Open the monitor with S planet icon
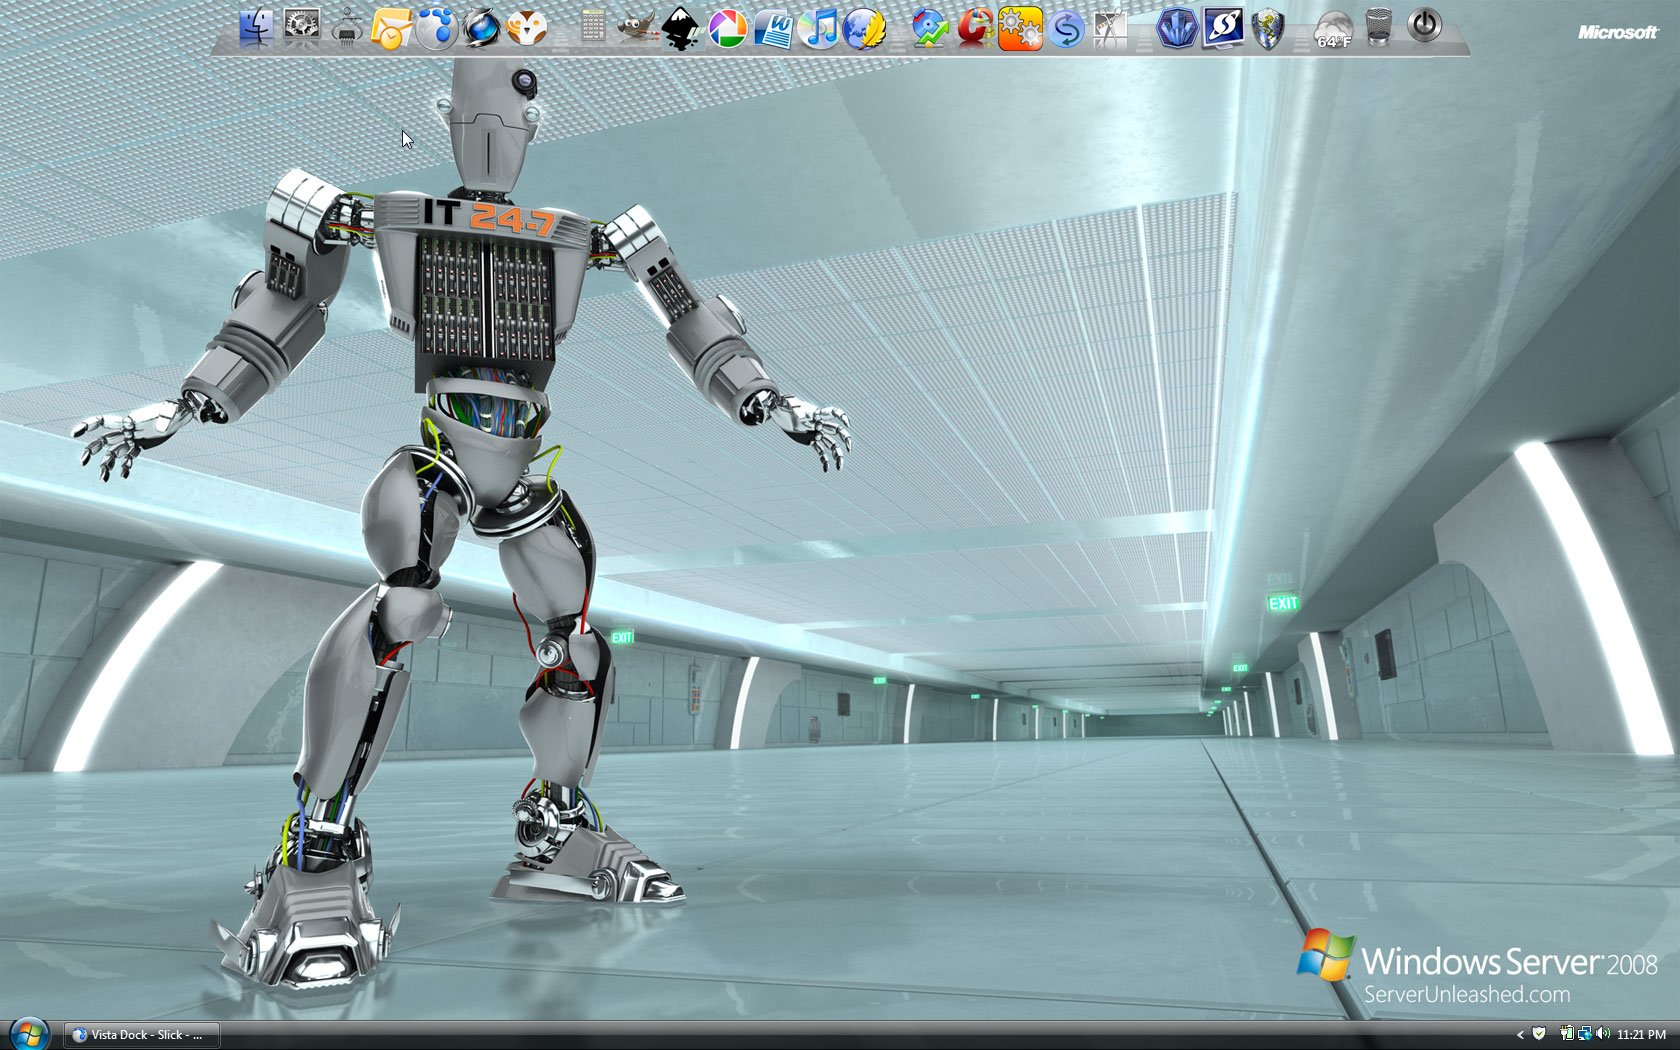Image resolution: width=1680 pixels, height=1050 pixels. click(x=1223, y=28)
